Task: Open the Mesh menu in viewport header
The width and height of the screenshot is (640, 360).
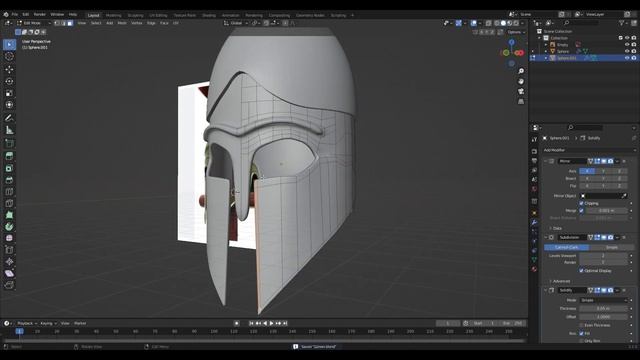Action: pyautogui.click(x=122, y=23)
